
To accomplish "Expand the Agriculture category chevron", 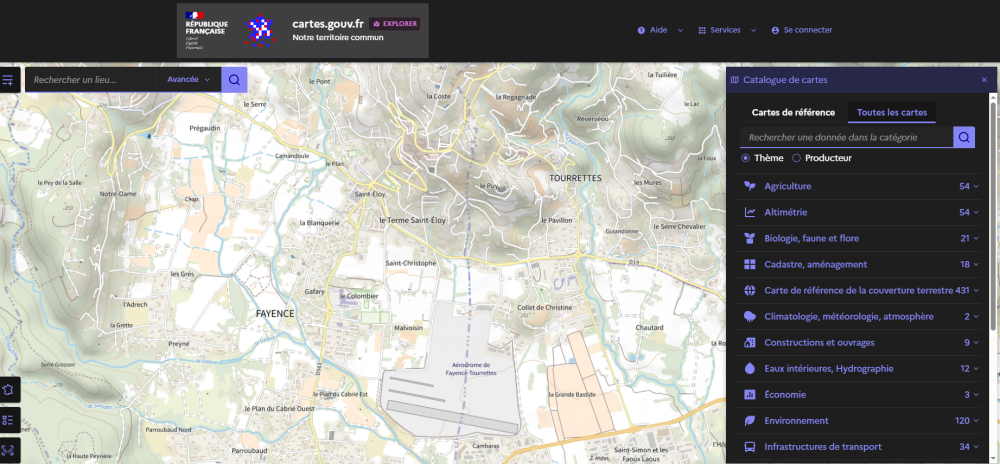I will pyautogui.click(x=976, y=187).
